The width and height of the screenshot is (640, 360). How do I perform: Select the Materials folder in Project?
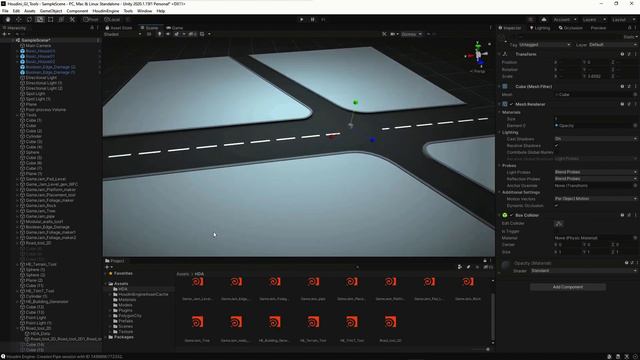(127, 300)
